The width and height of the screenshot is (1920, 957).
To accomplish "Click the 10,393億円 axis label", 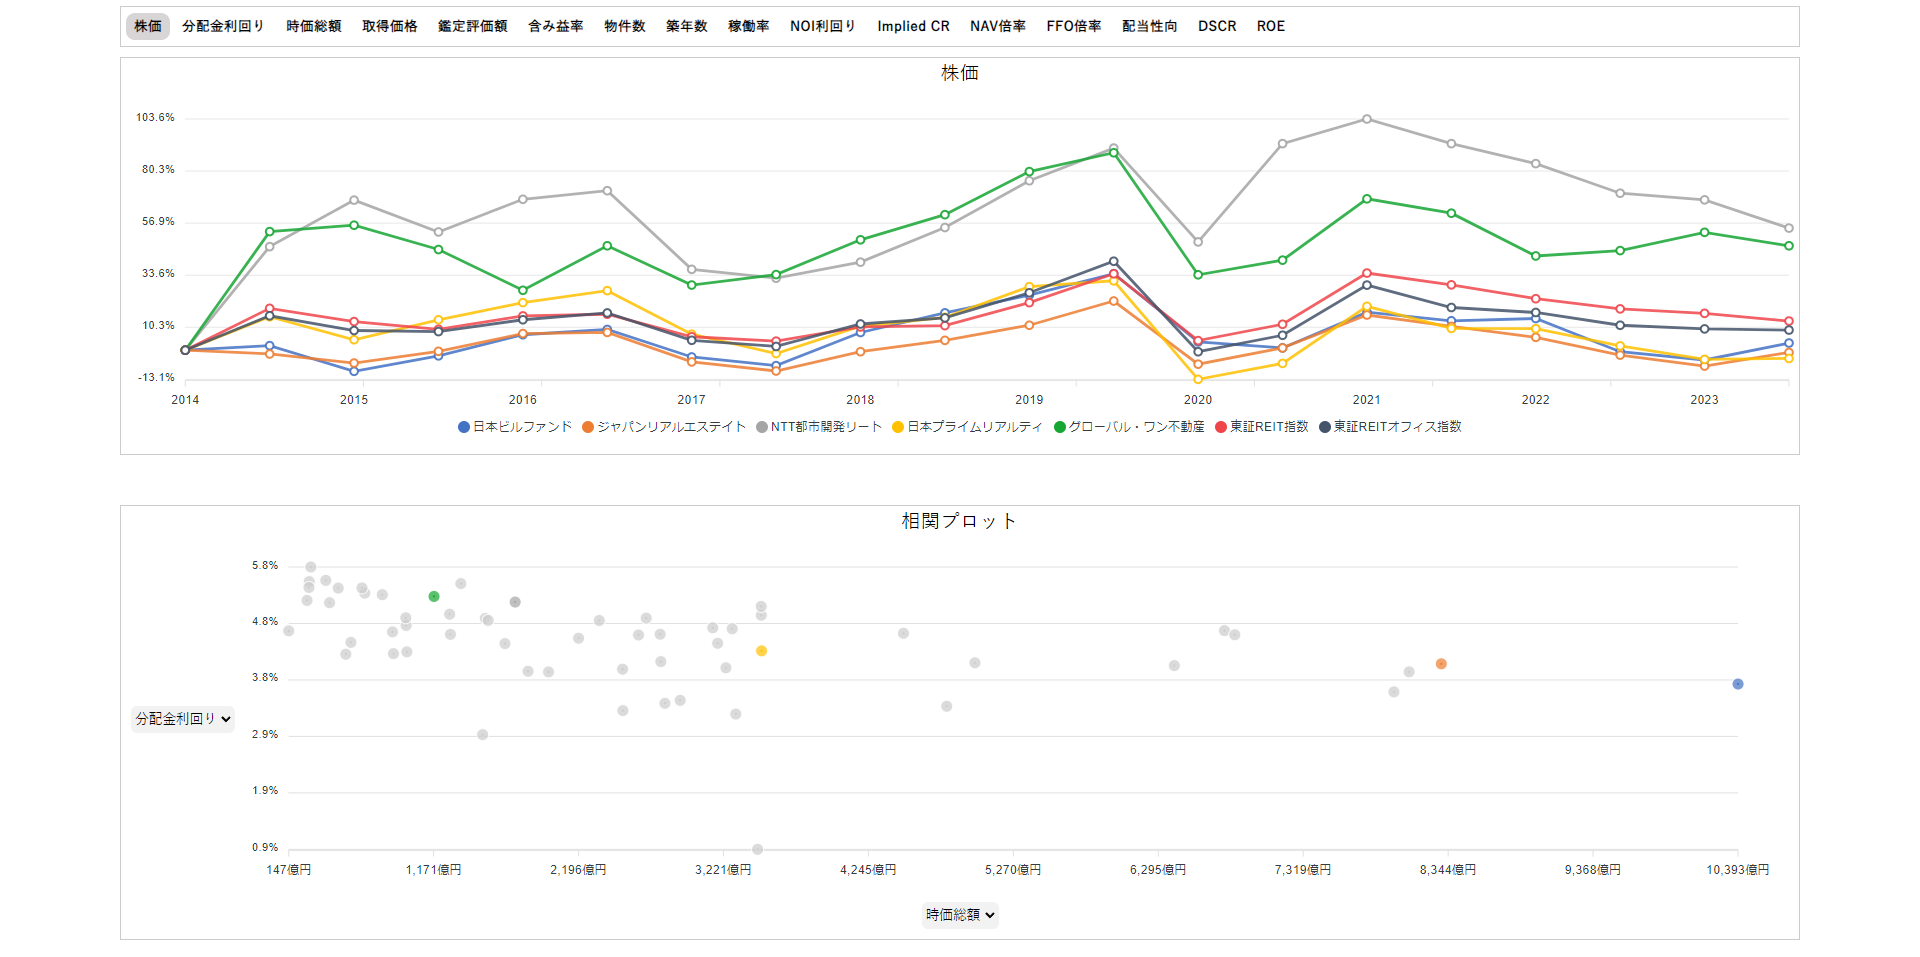I will click(1738, 870).
